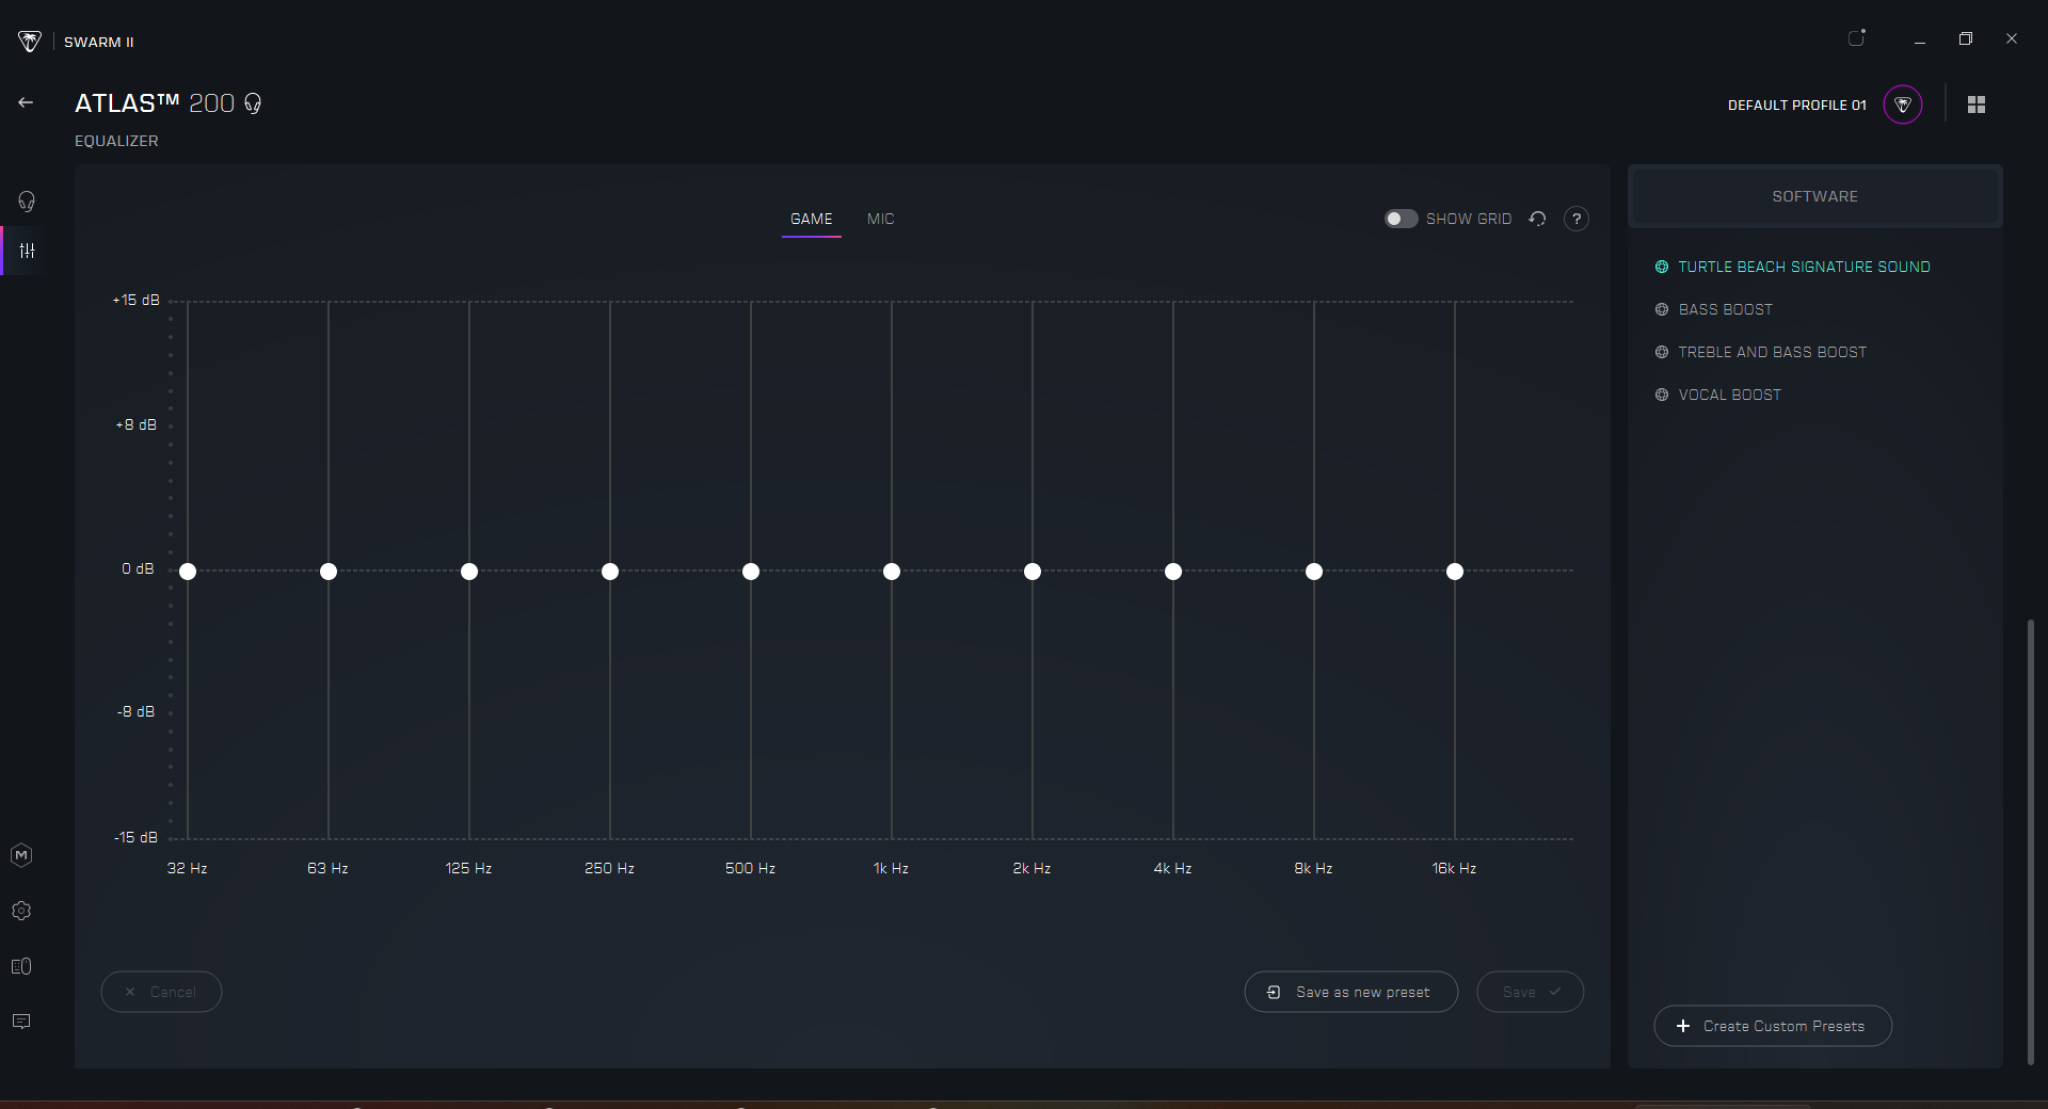Screen dimensions: 2048x1109
Task: Switch to the MIC tab
Action: tap(880, 218)
